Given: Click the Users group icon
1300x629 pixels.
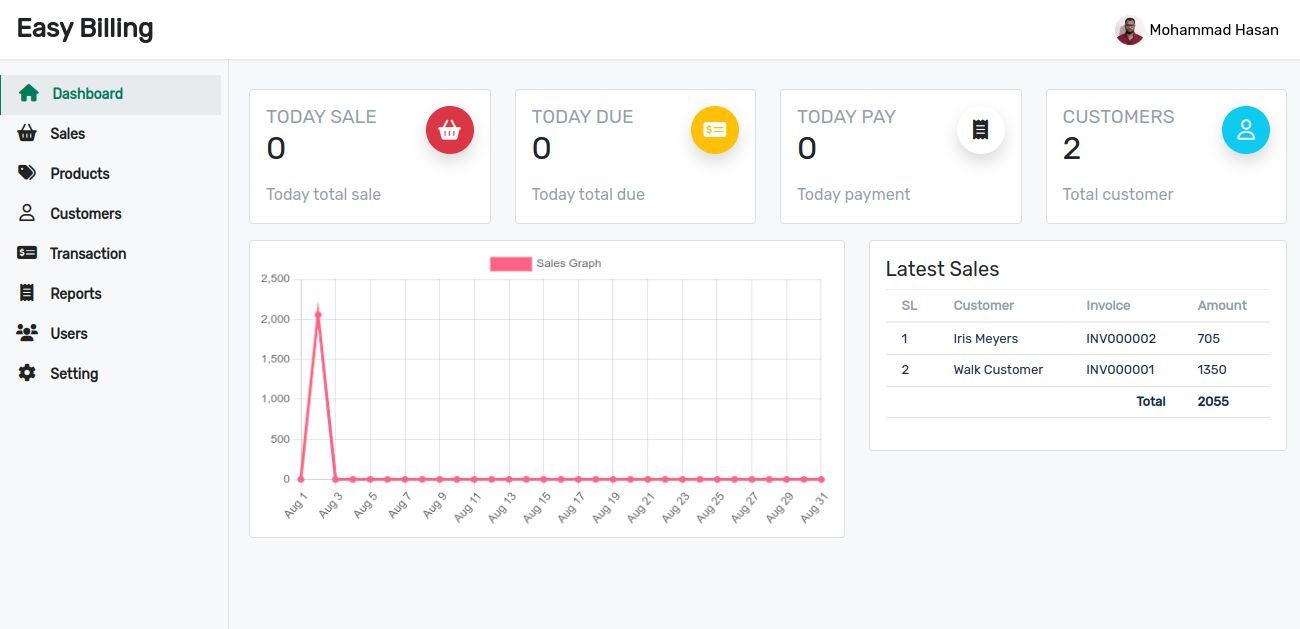Looking at the screenshot, I should 27,333.
